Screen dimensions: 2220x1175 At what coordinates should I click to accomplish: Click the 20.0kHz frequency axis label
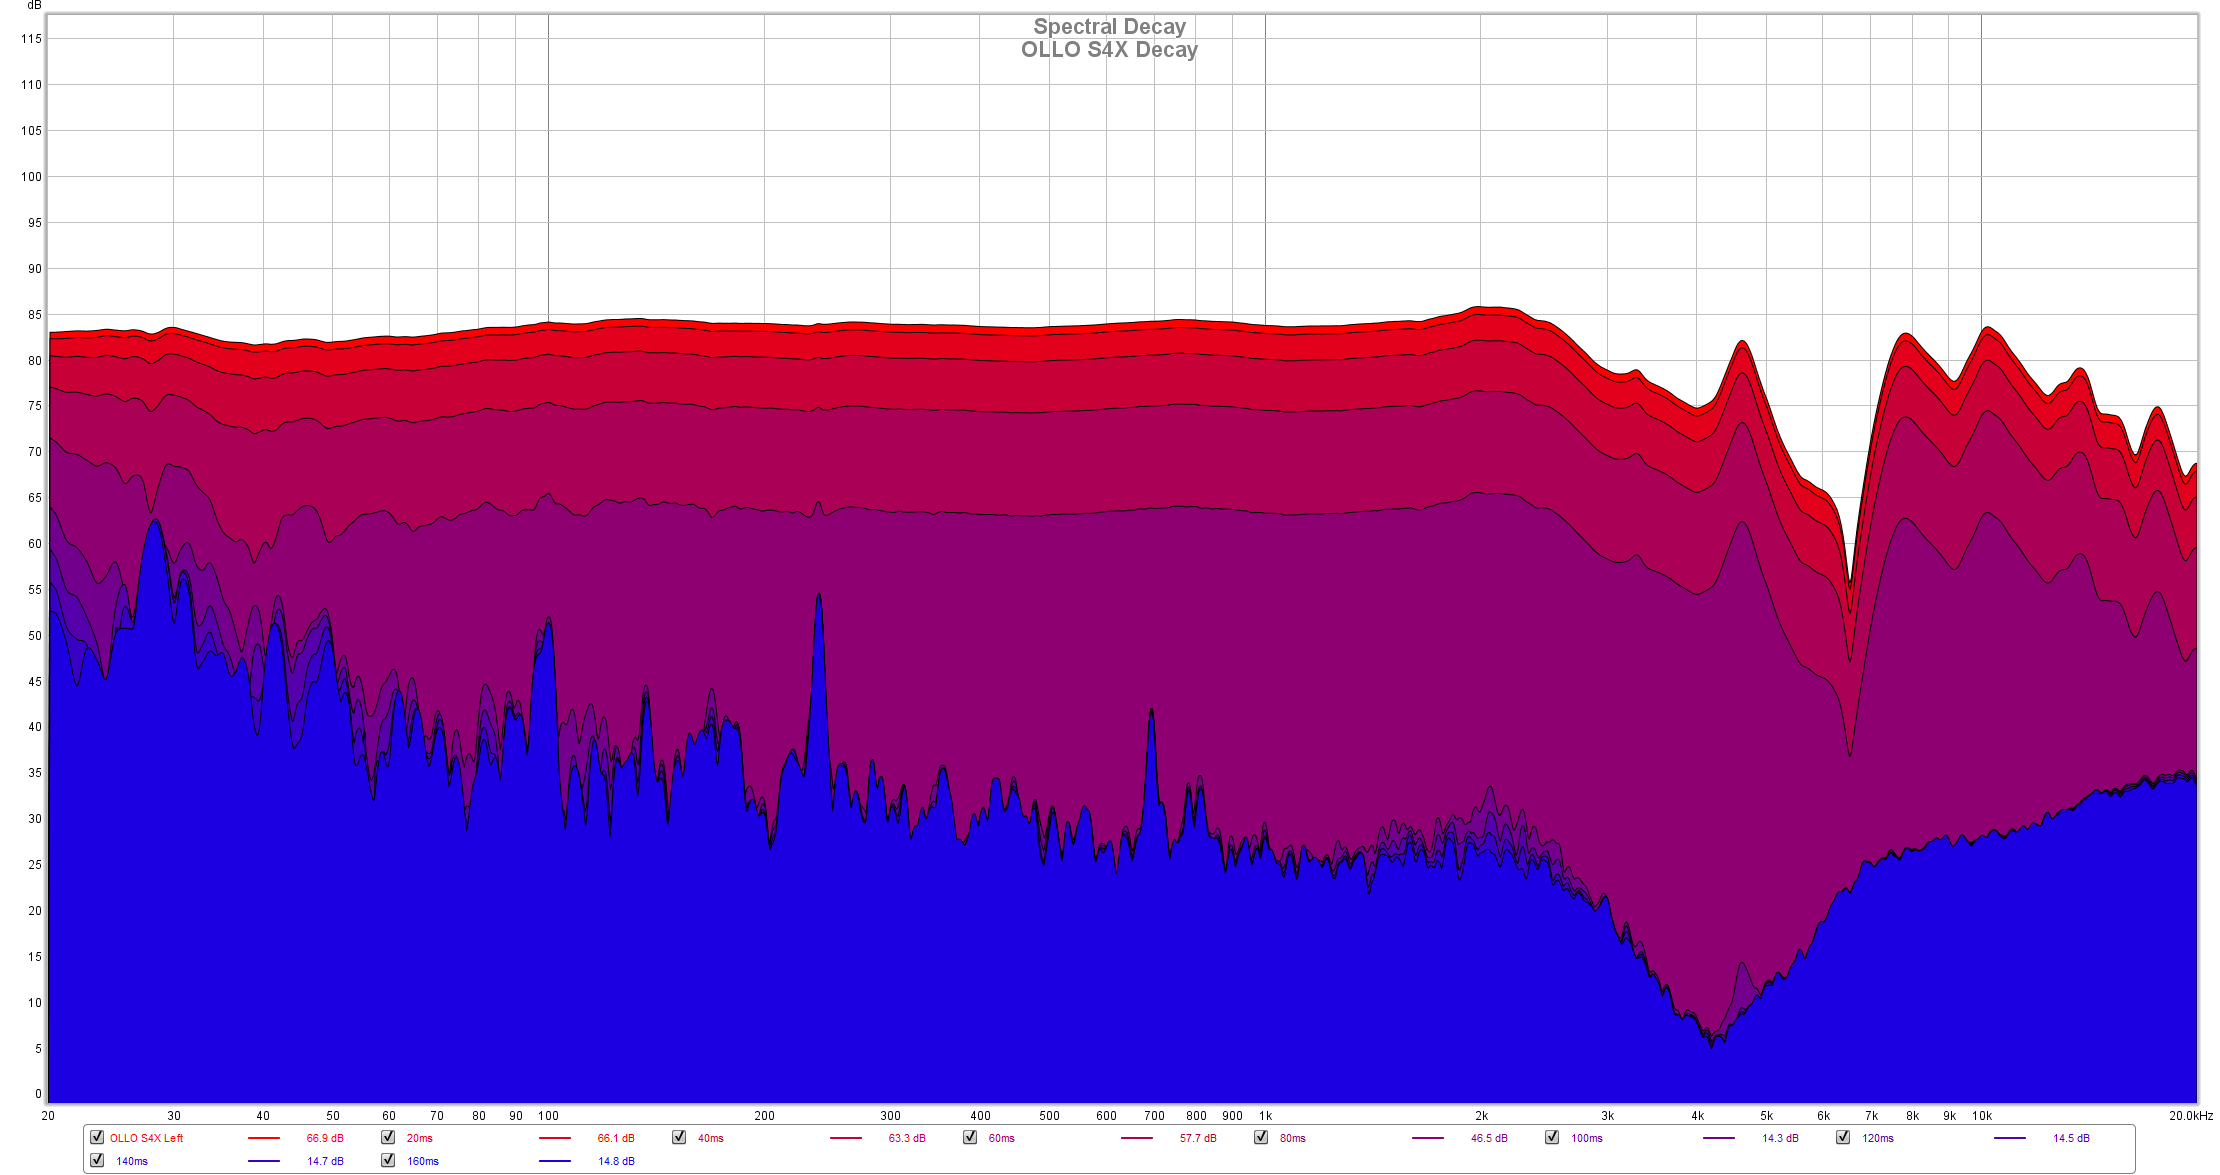pos(2190,1116)
